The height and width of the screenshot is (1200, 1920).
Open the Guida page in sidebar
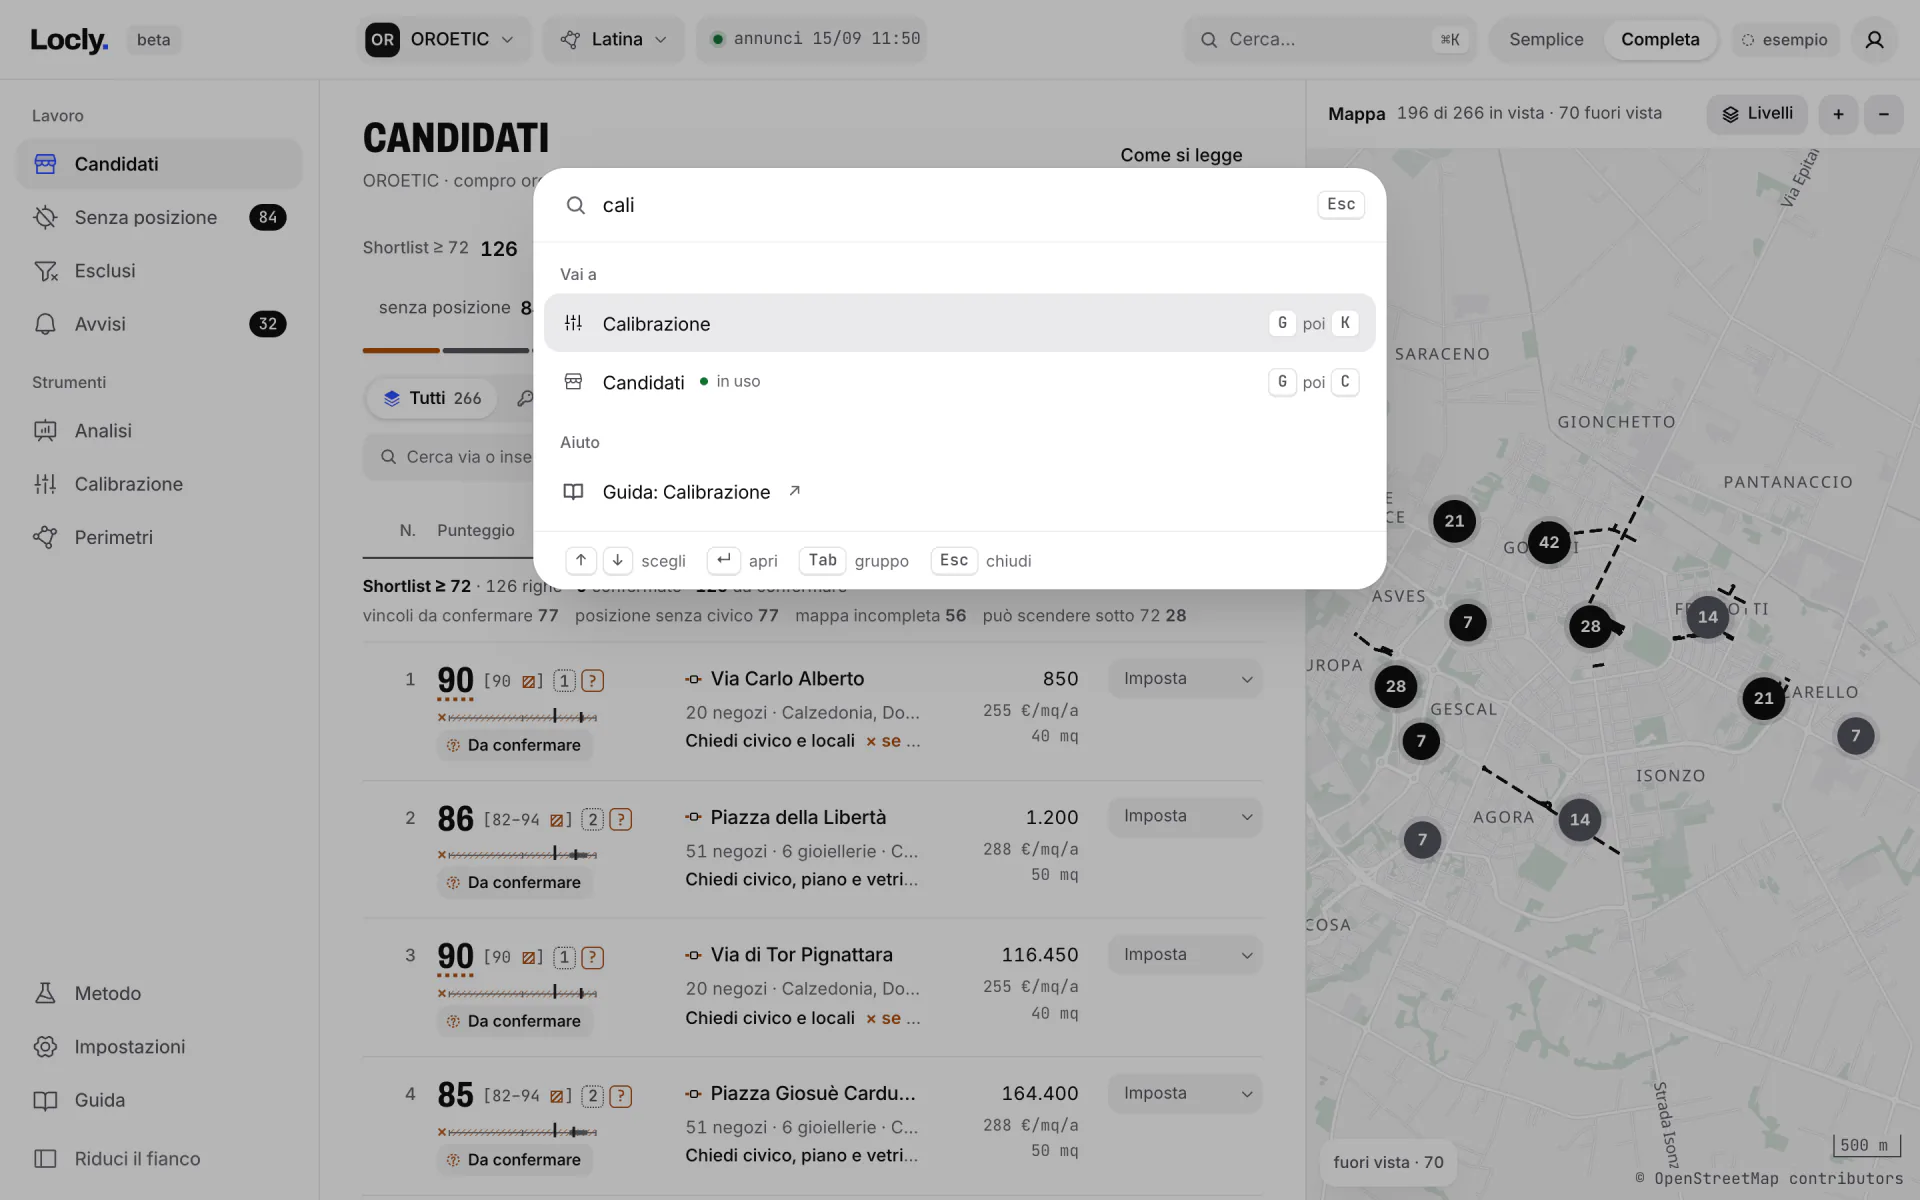click(159, 1100)
